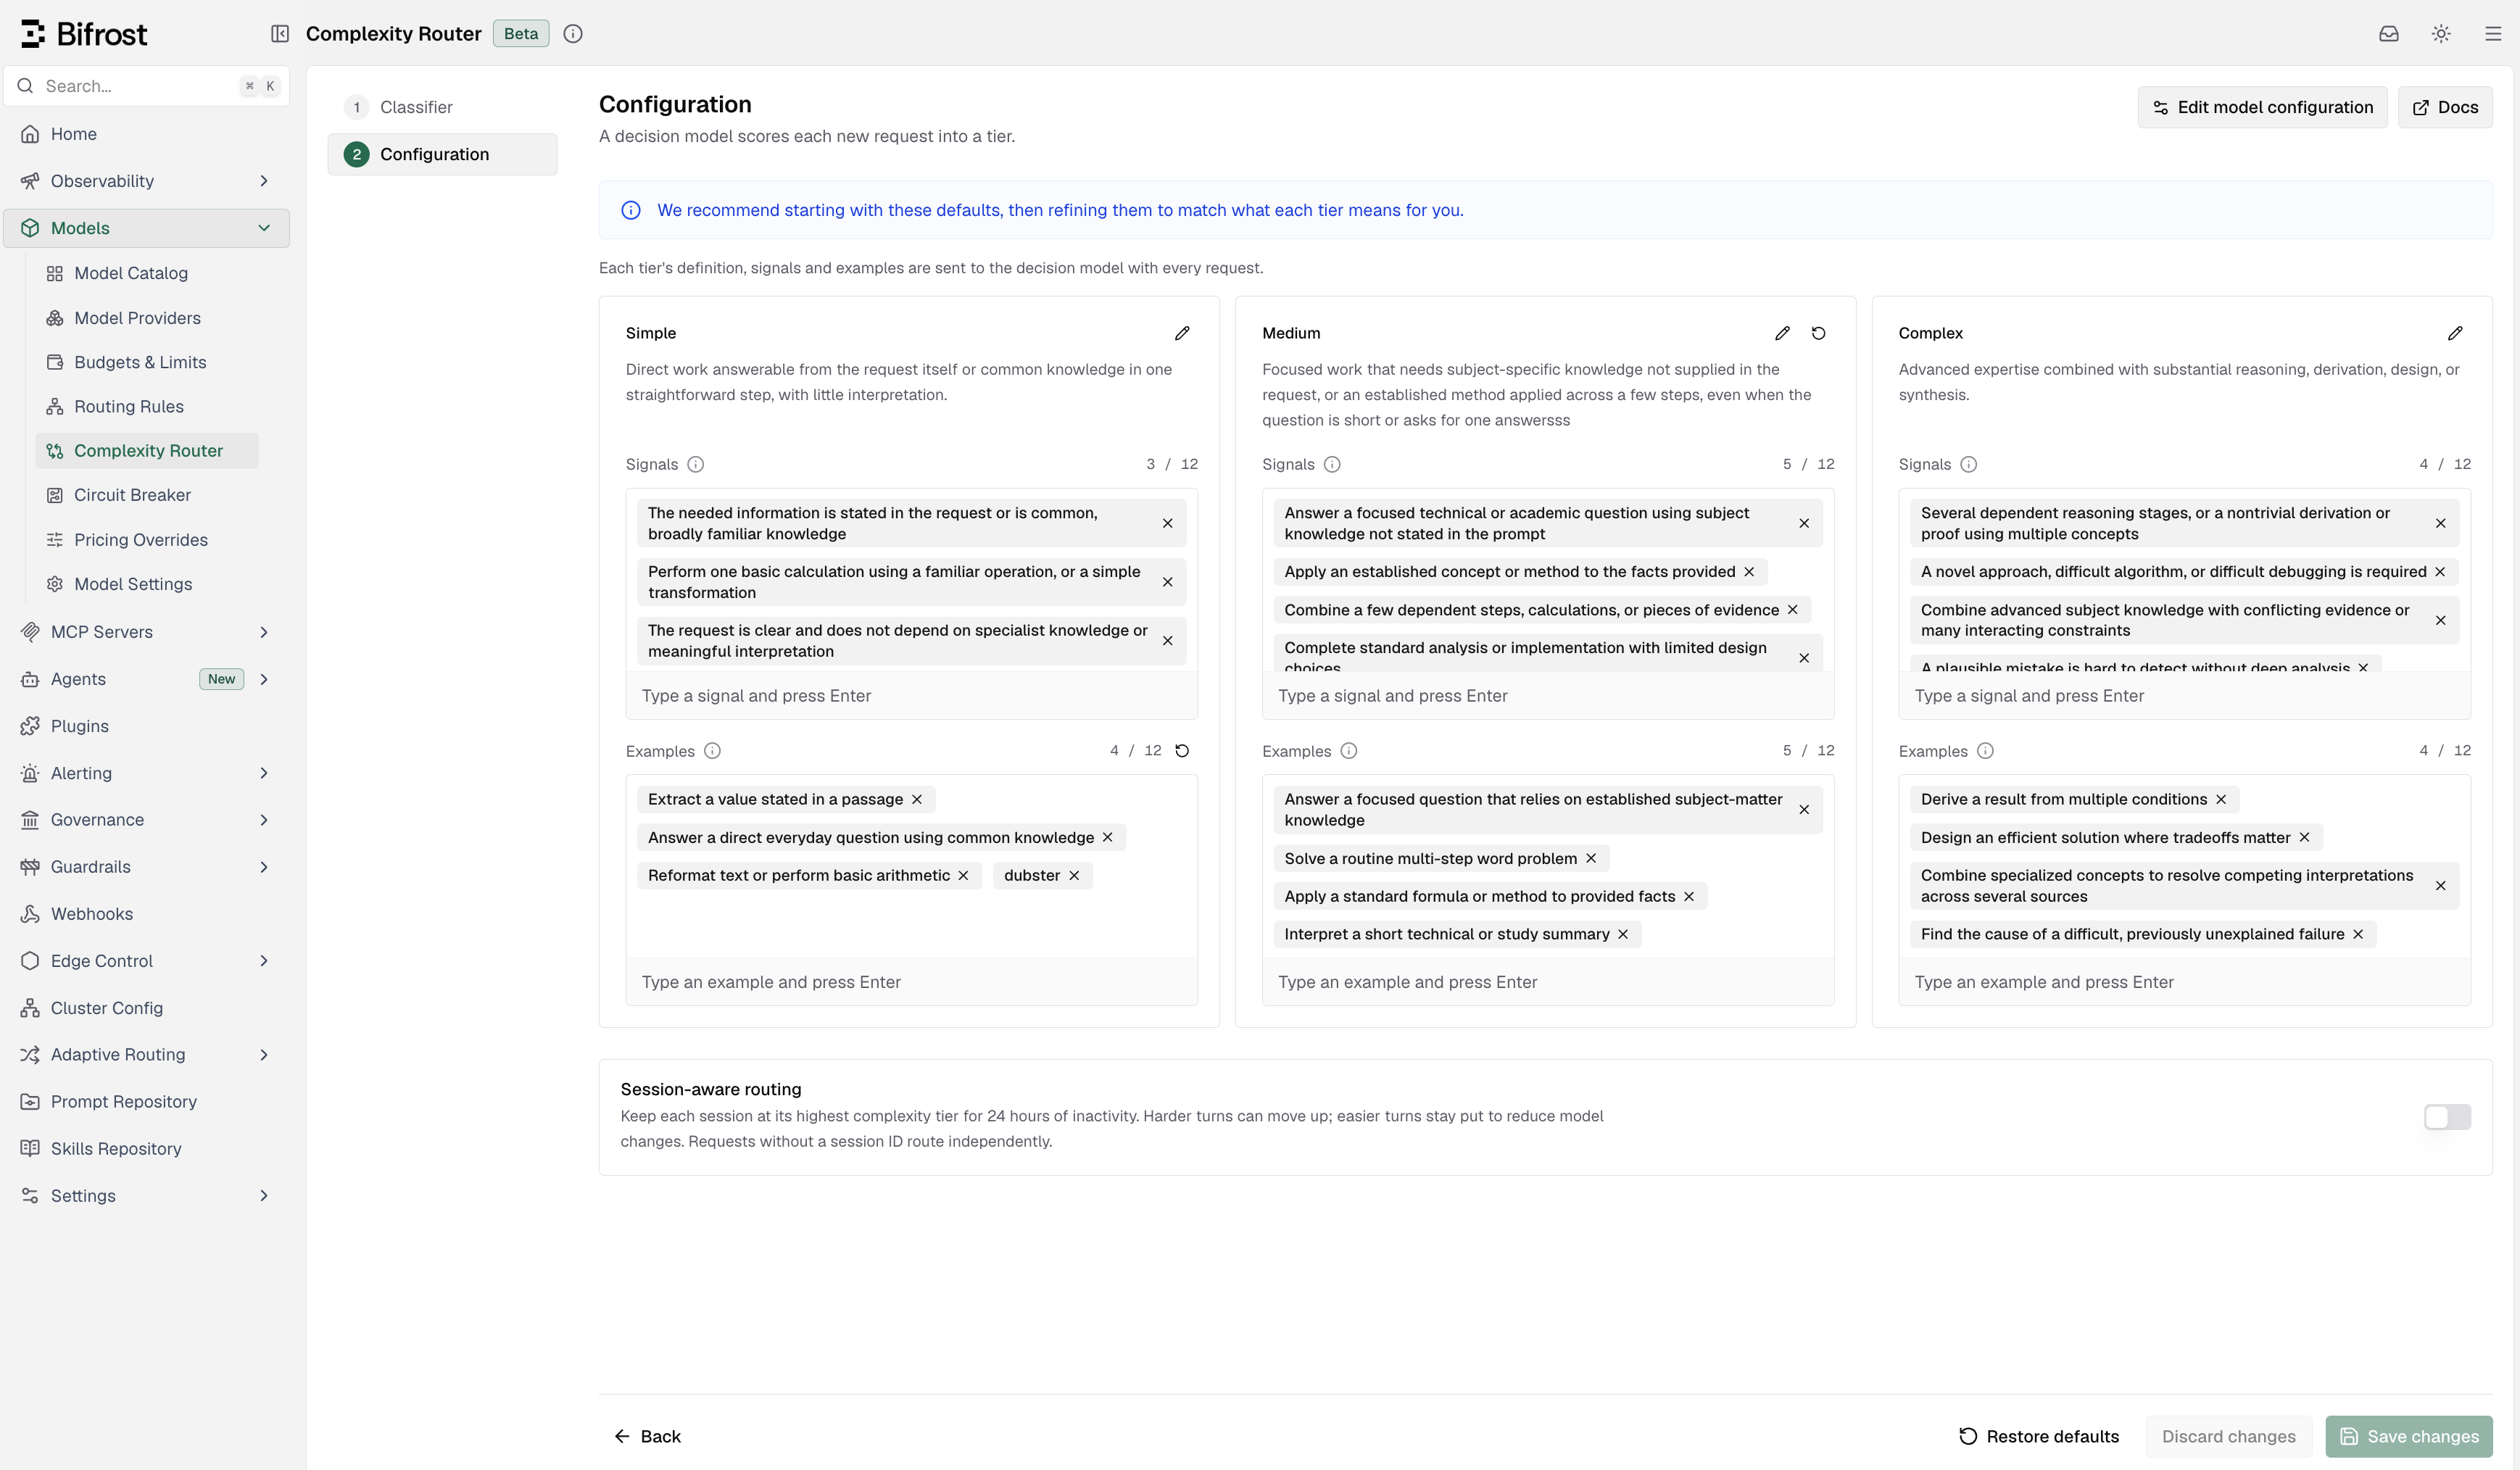The height and width of the screenshot is (1470, 2520).
Task: Remove 'Design an efficient solution where tradeoffs matter'
Action: pos(2305,837)
